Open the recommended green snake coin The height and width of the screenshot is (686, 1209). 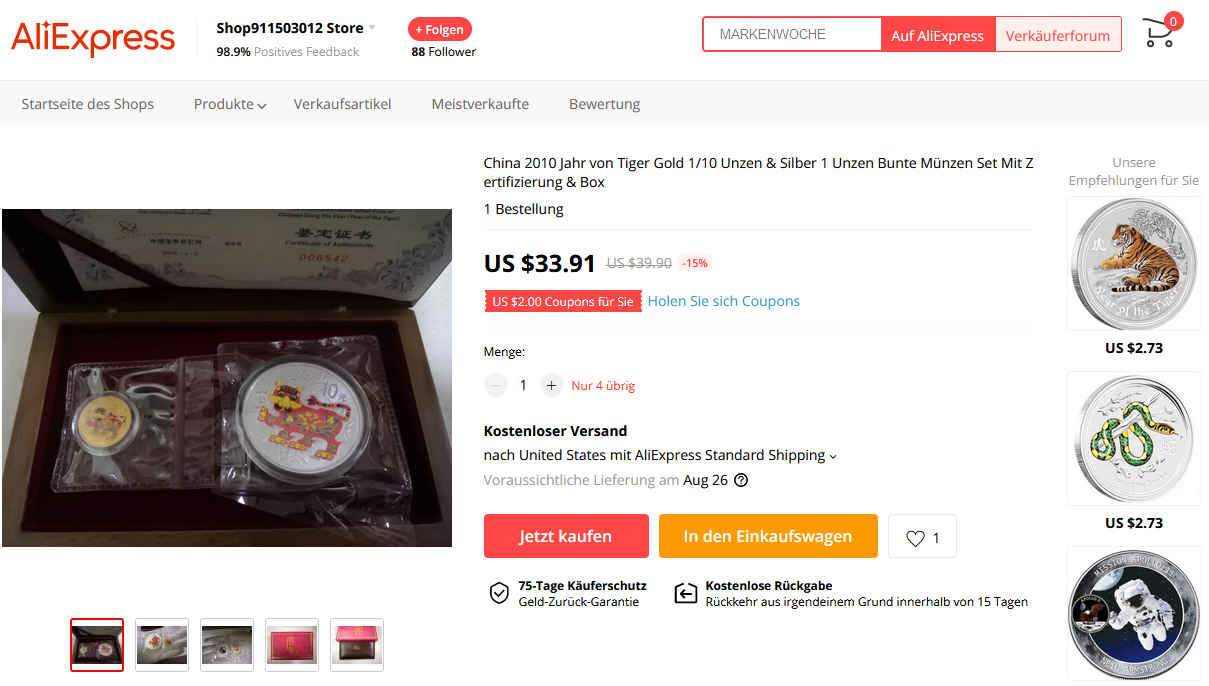coord(1134,439)
